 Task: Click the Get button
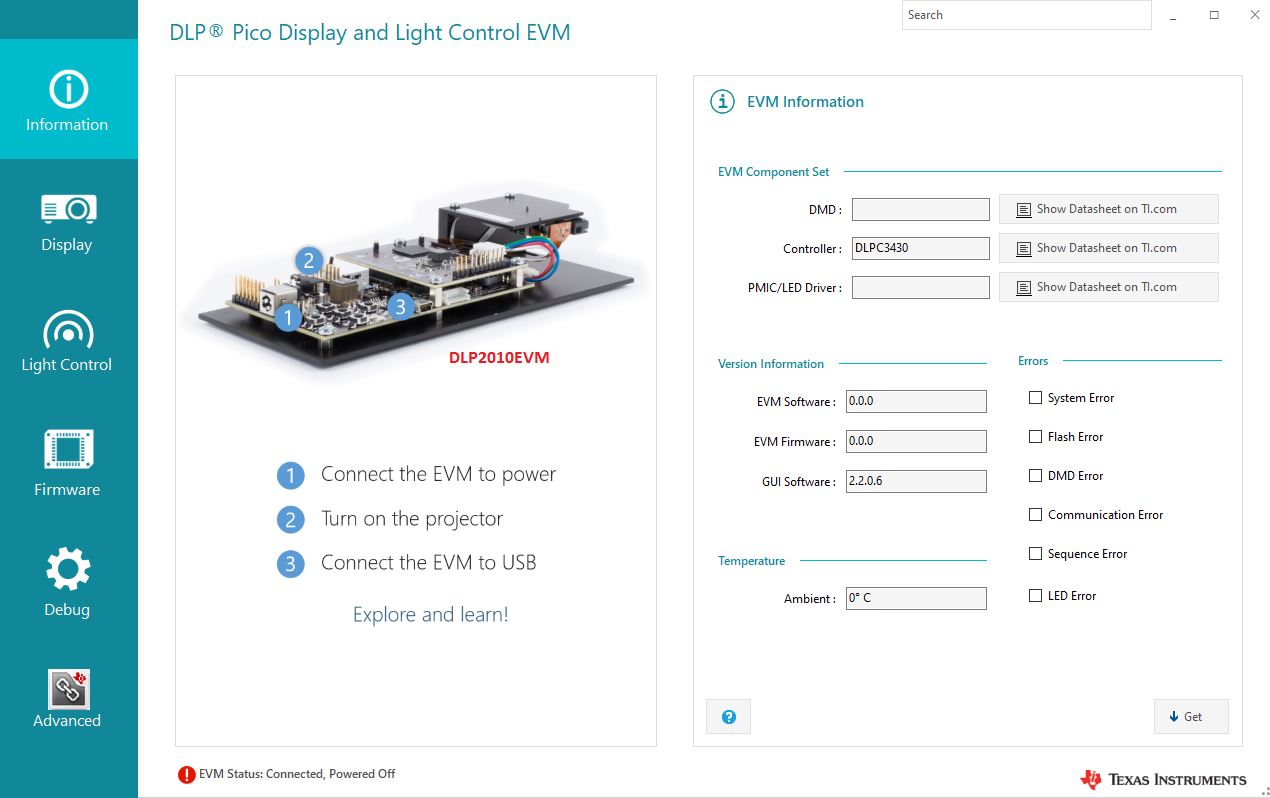(1191, 717)
